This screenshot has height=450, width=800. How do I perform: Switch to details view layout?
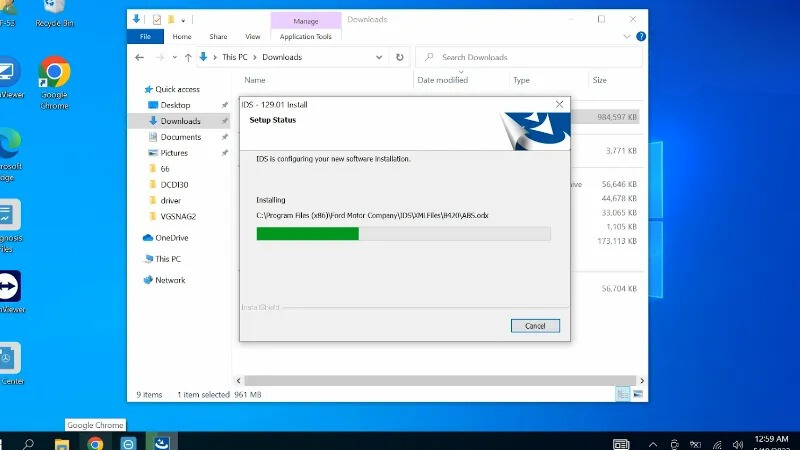pos(622,394)
